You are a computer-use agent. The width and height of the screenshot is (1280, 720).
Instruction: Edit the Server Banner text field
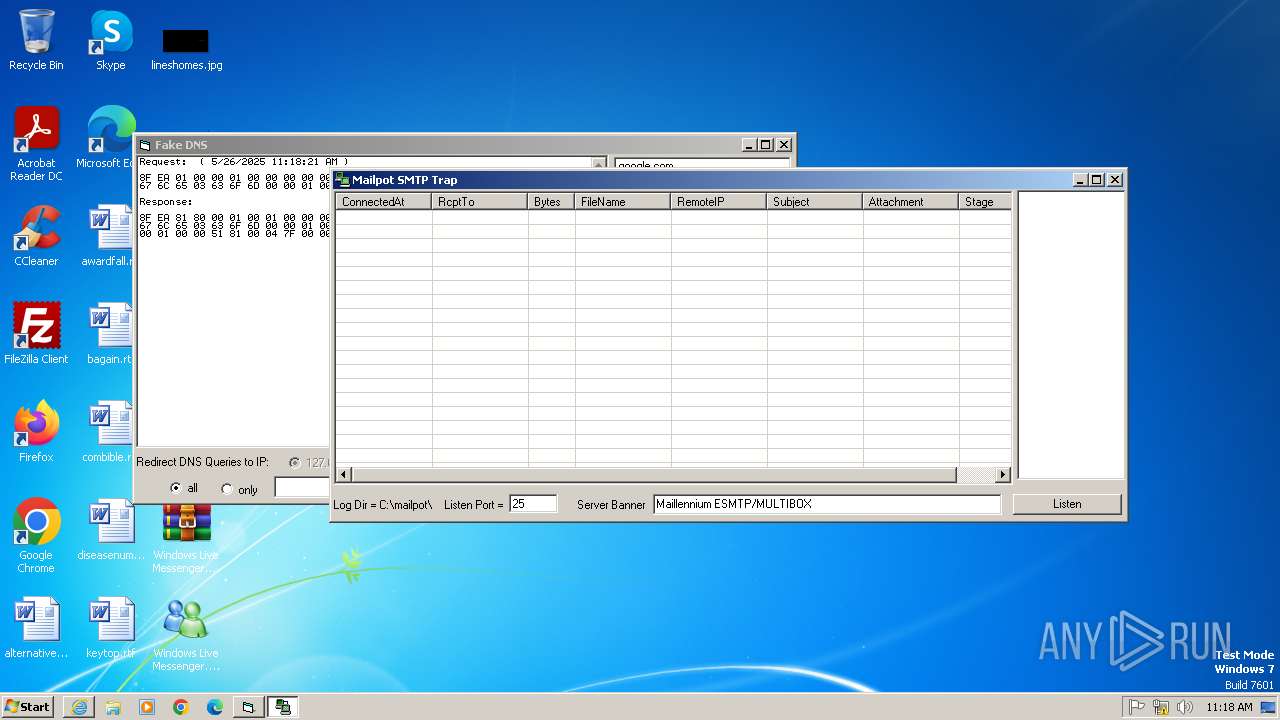[x=827, y=504]
